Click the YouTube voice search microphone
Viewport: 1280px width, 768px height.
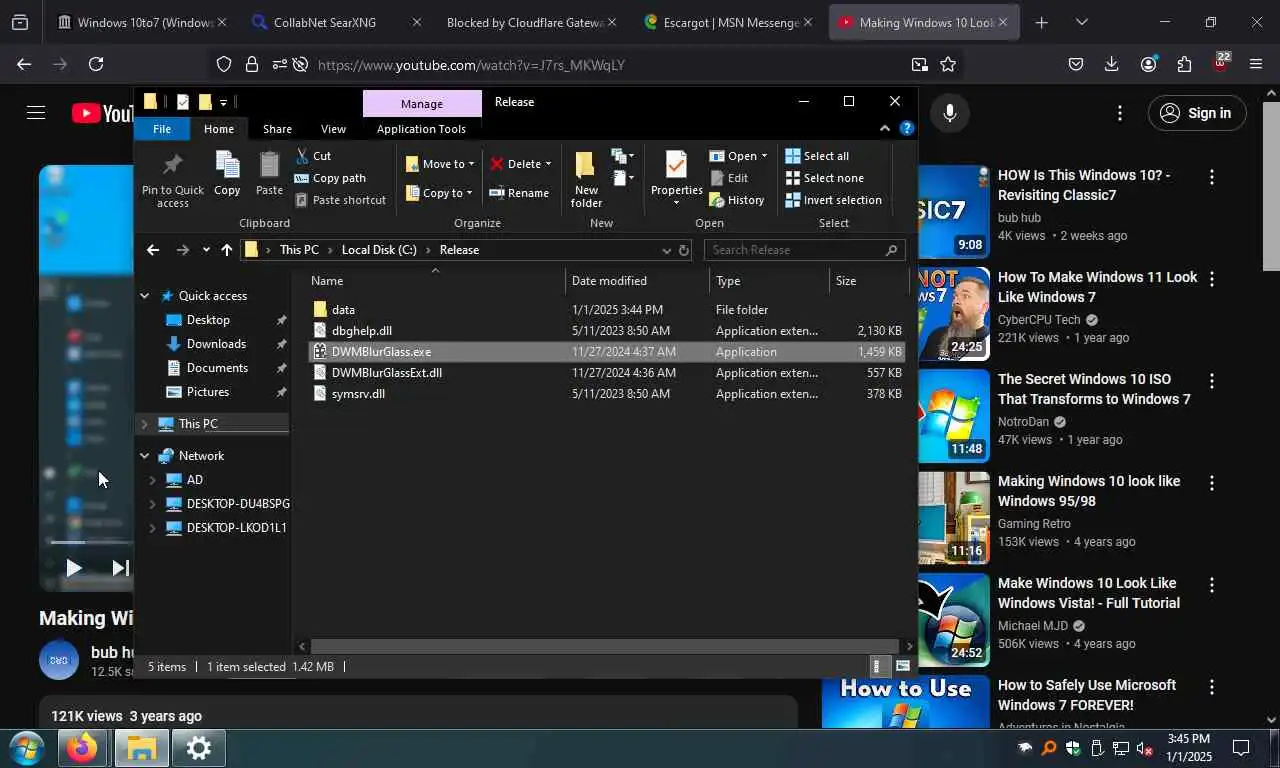point(950,113)
